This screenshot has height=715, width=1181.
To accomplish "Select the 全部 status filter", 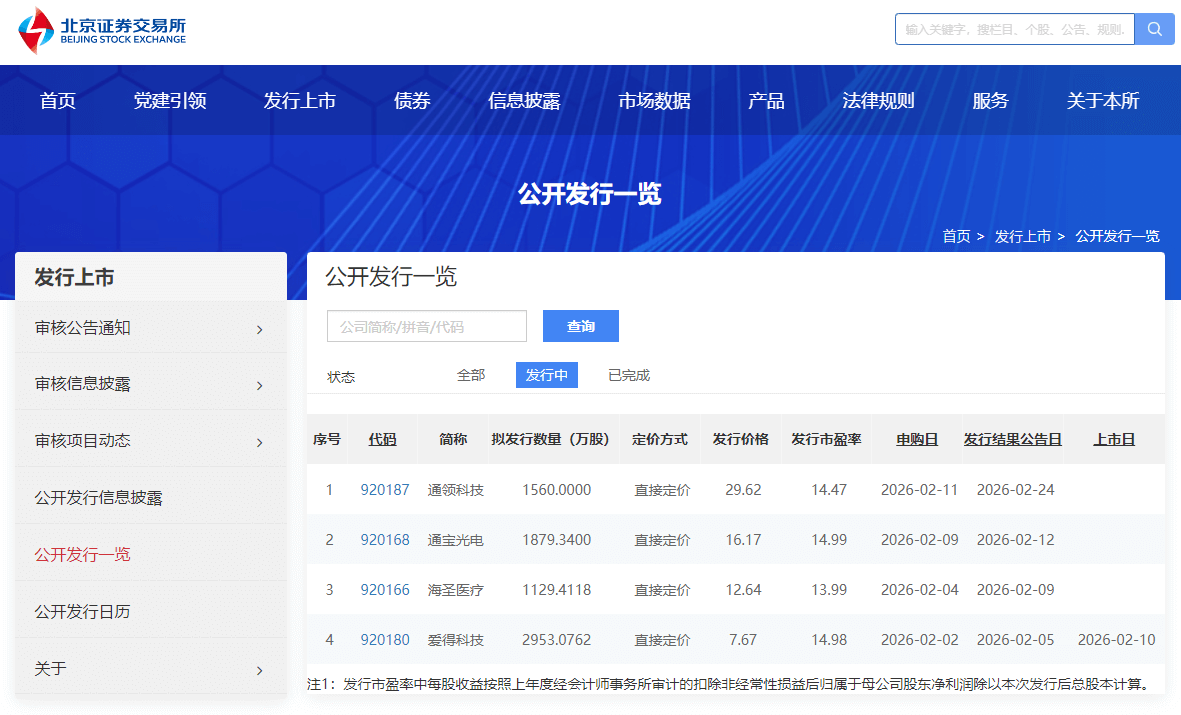I will pos(471,375).
